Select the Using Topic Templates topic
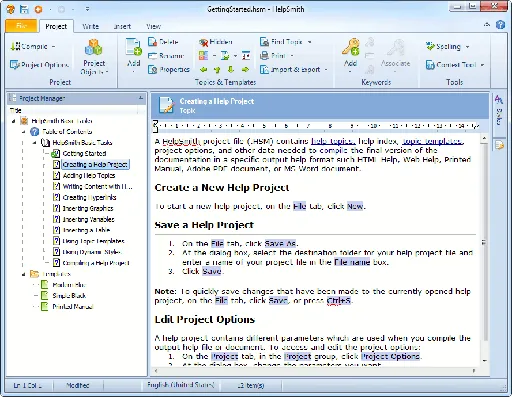The width and height of the screenshot is (512, 397). [x=93, y=241]
